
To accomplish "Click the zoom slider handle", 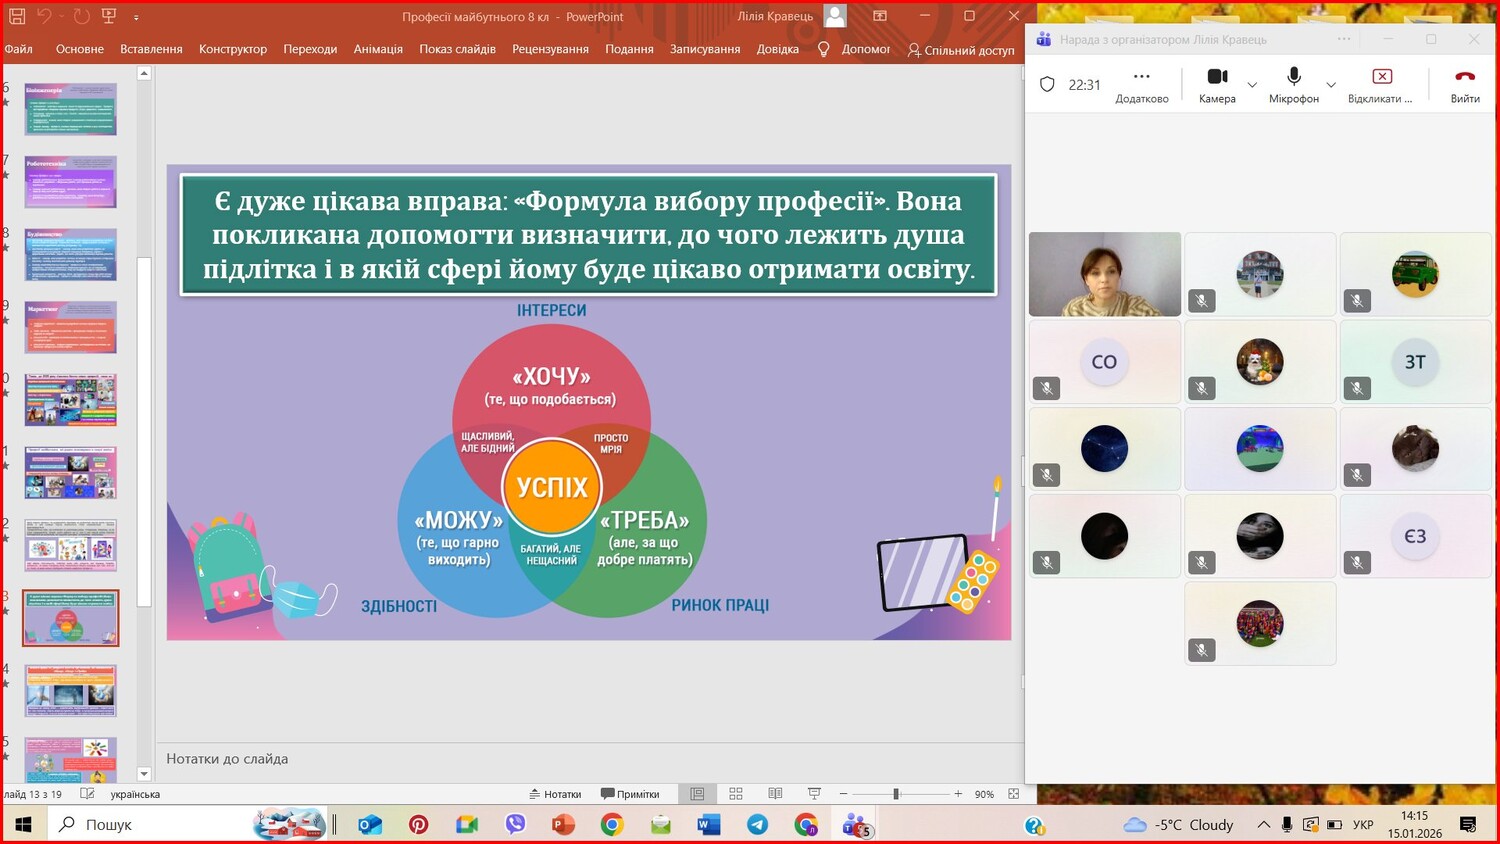I will [x=896, y=794].
